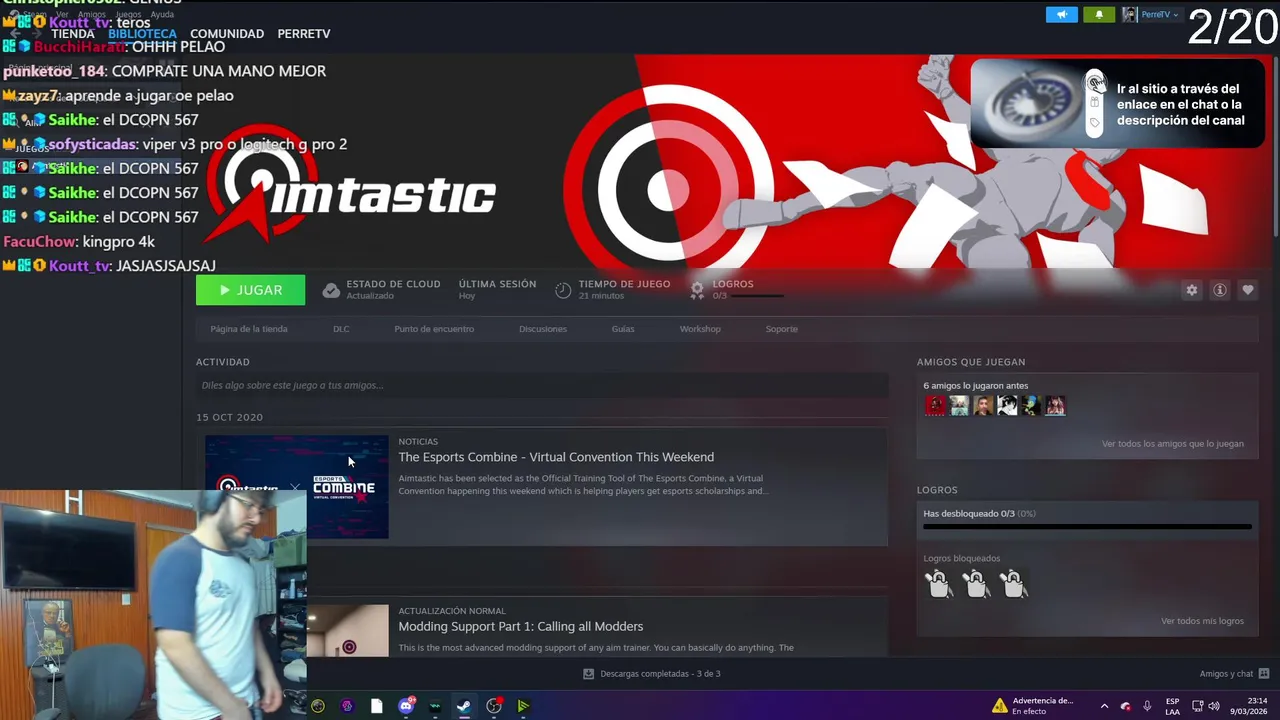Open the ESP LAA language selector
The width and height of the screenshot is (1280, 720).
tap(1172, 706)
